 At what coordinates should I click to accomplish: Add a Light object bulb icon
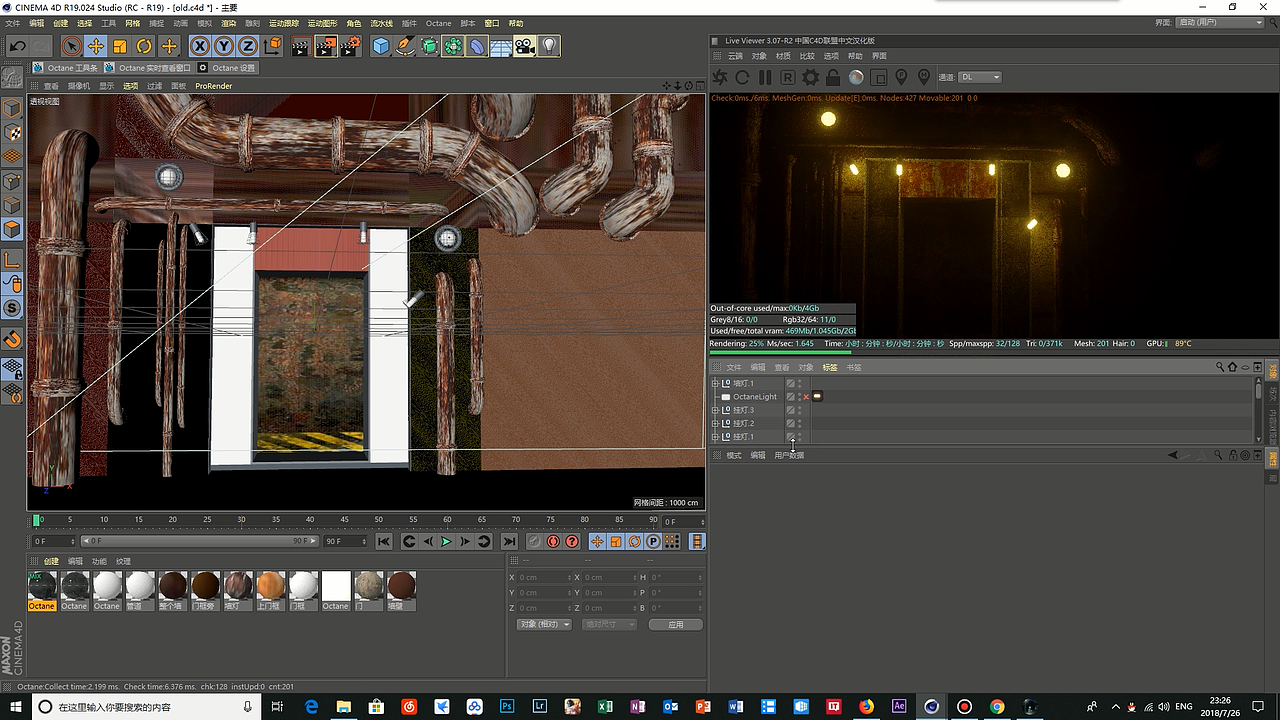(549, 46)
